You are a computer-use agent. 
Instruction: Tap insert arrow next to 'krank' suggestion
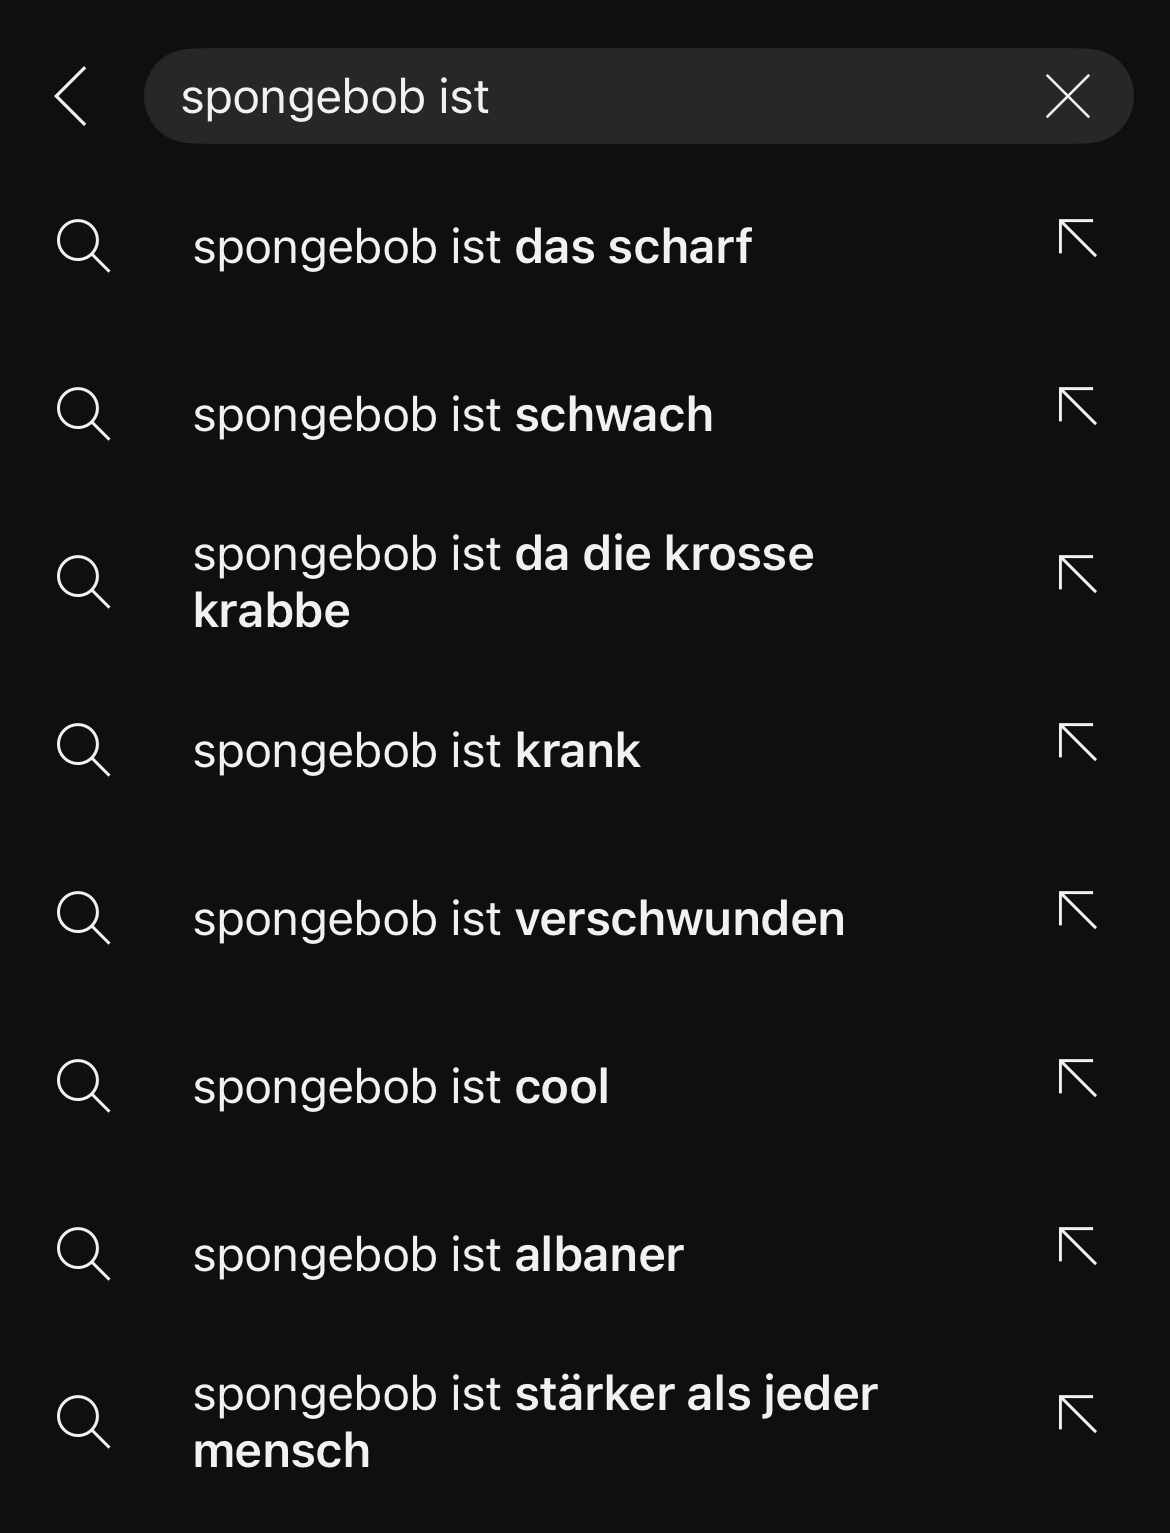1077,743
